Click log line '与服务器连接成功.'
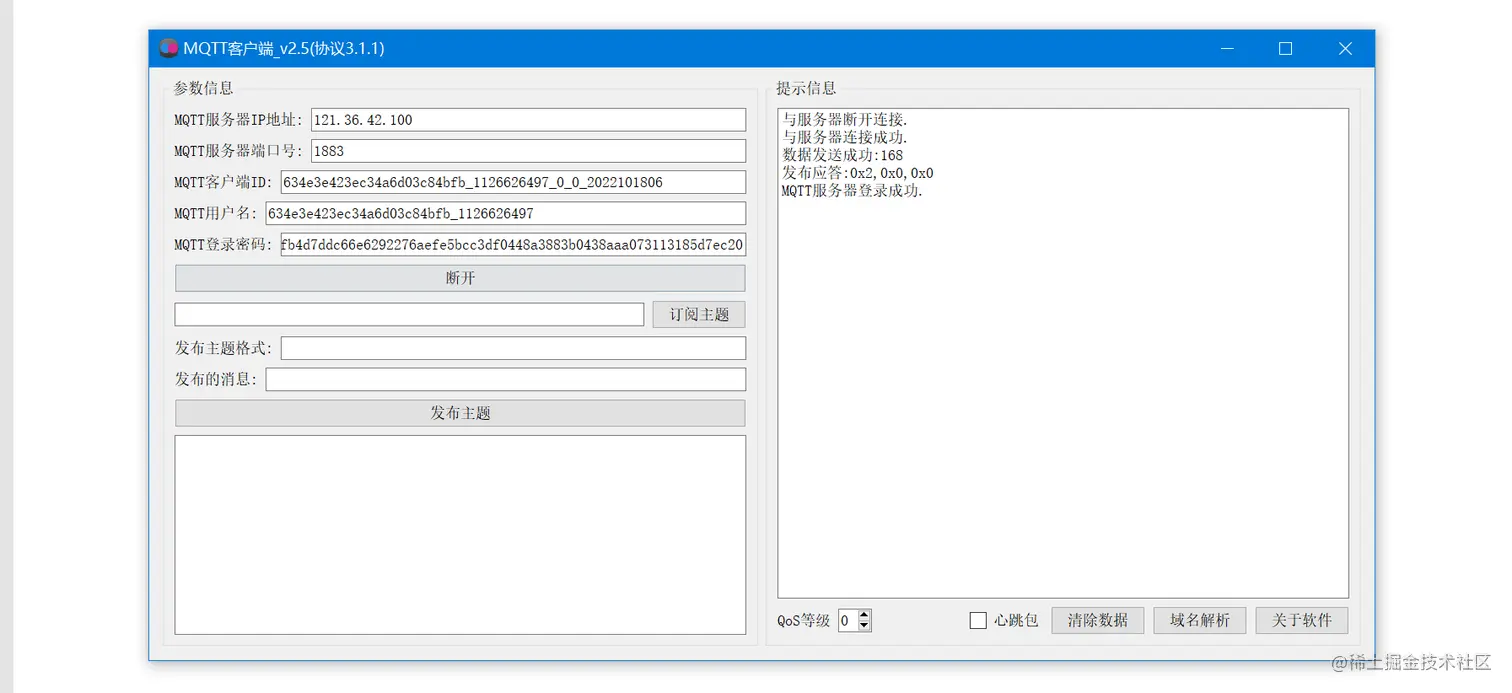This screenshot has width=1512, height=693. coord(845,137)
